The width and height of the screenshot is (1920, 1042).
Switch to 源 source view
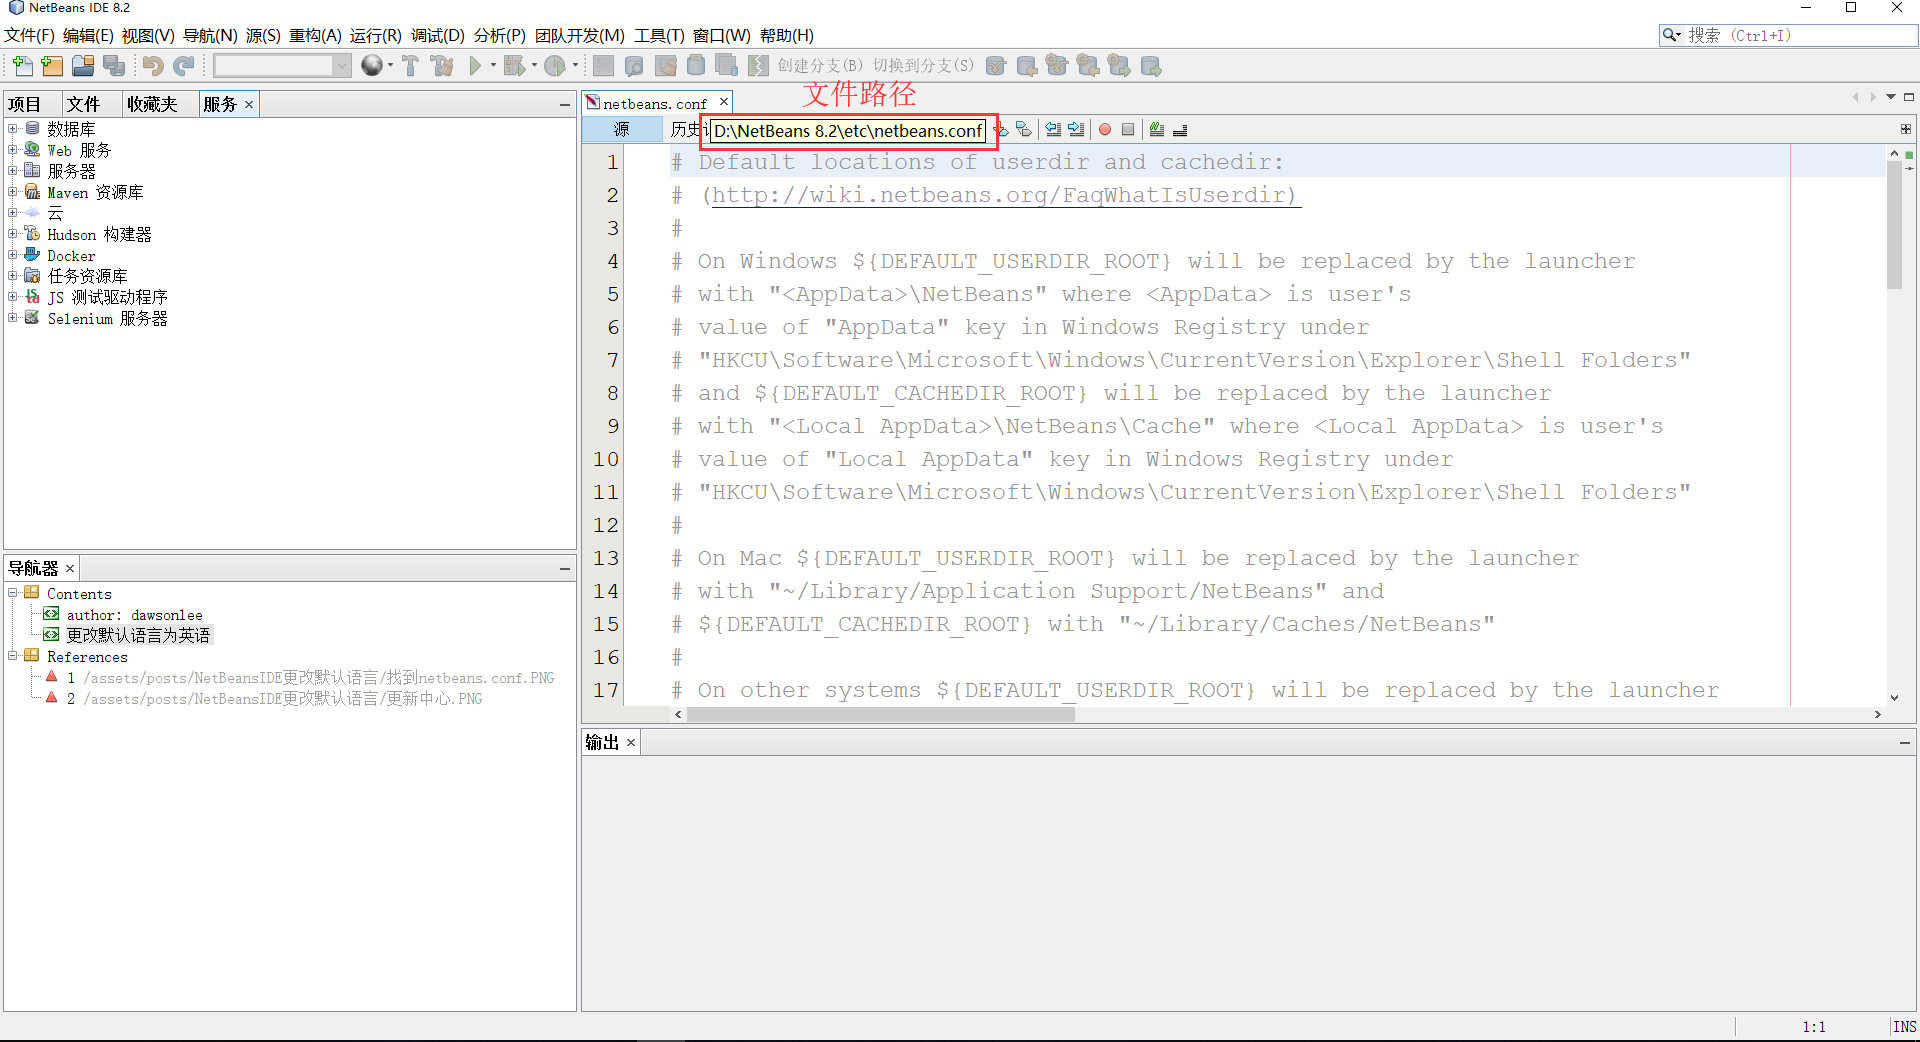(622, 129)
